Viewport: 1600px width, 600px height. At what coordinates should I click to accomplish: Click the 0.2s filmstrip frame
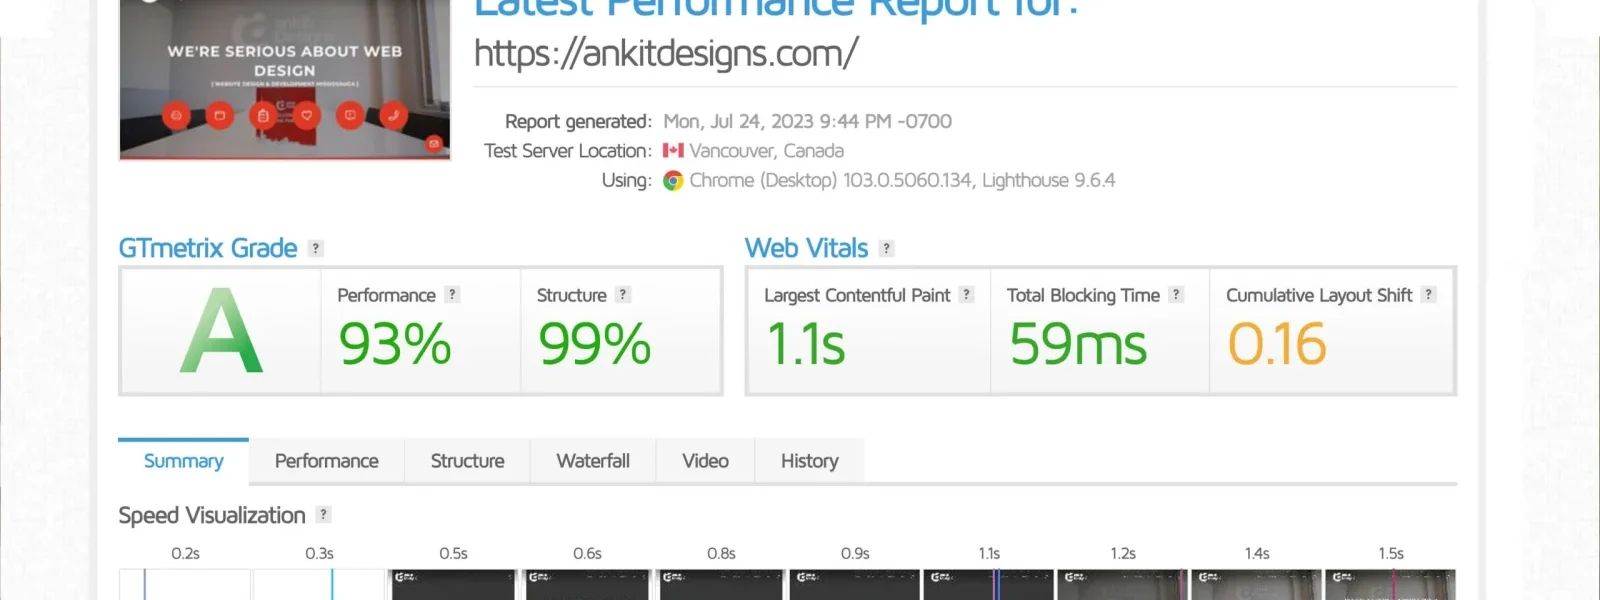185,585
